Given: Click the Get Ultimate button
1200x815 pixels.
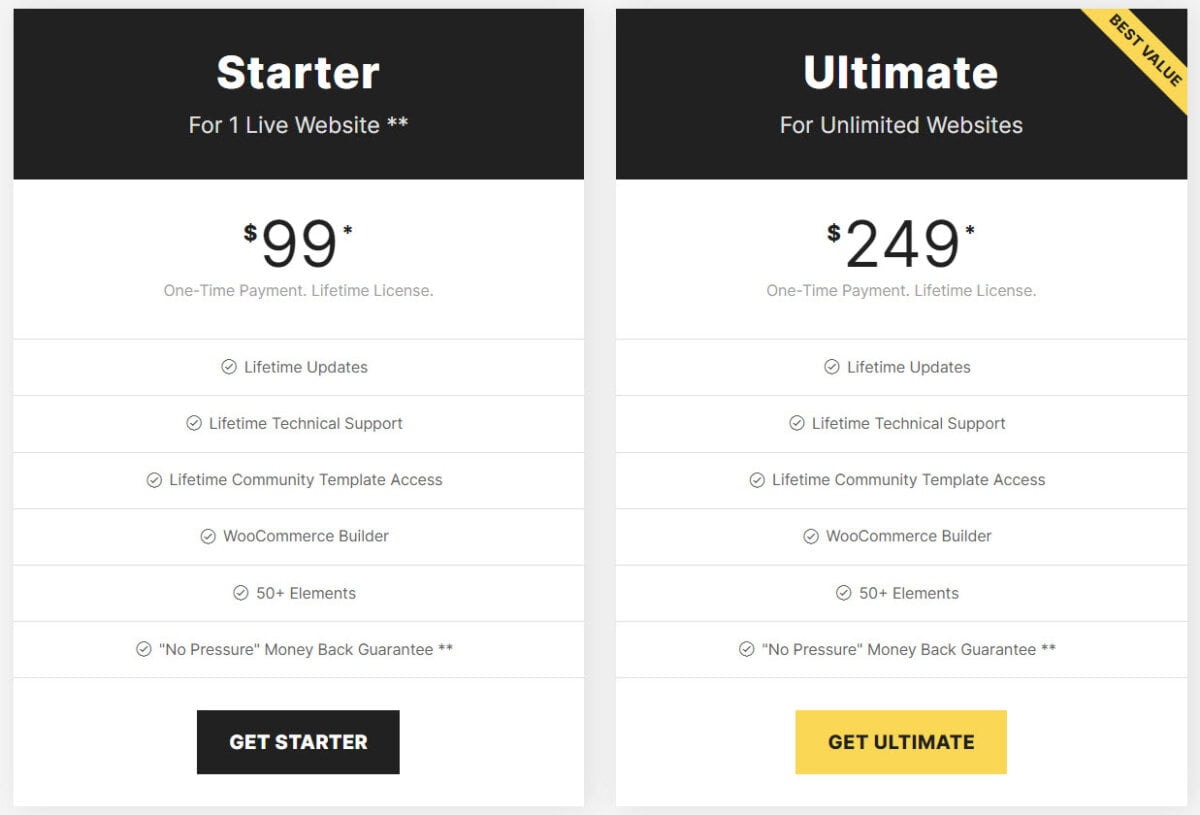Looking at the screenshot, I should pyautogui.click(x=900, y=742).
